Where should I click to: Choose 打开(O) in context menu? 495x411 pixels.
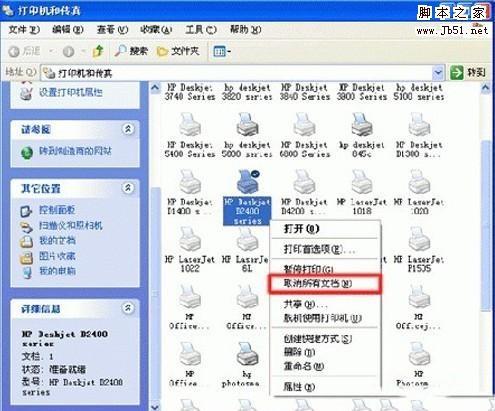click(x=325, y=229)
